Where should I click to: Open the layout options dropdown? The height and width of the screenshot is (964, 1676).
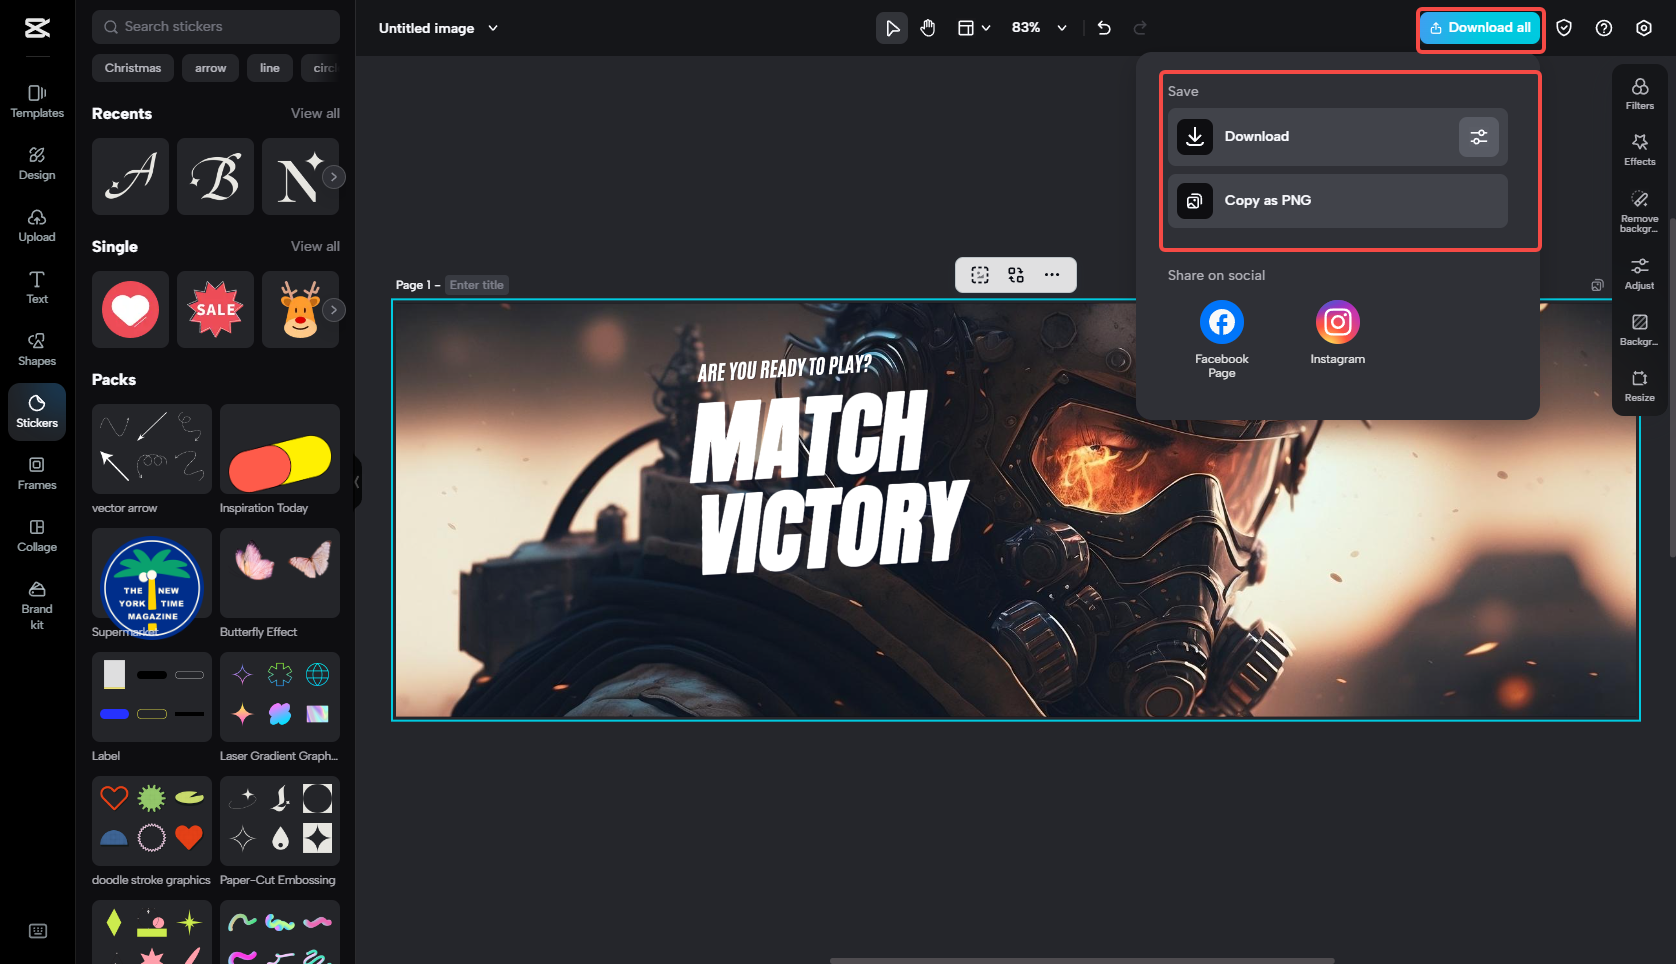[974, 28]
